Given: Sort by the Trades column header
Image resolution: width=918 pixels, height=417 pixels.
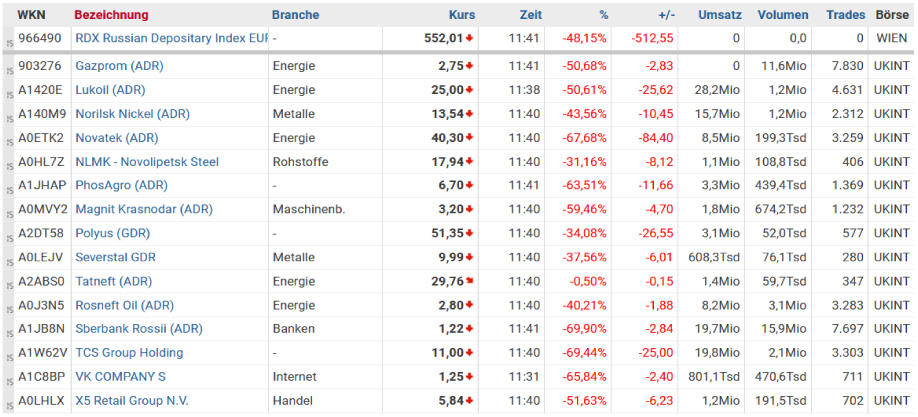Looking at the screenshot, I should tap(845, 15).
